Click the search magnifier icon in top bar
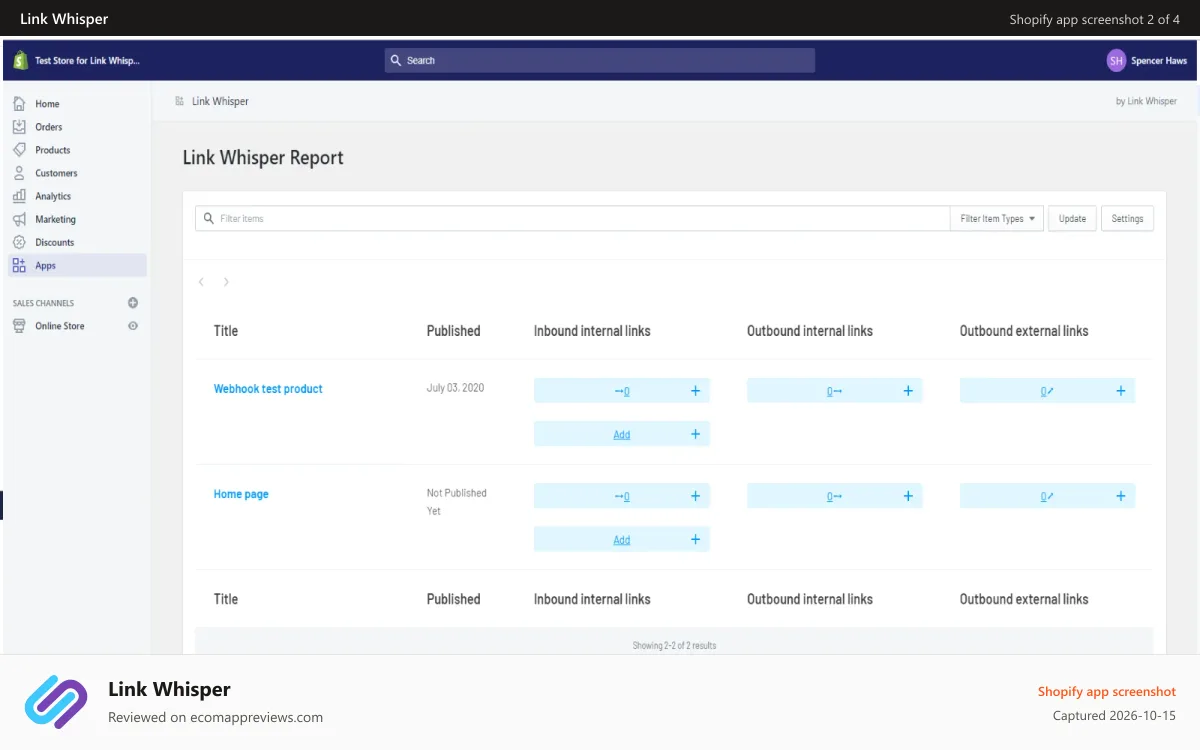The image size is (1200, 750). [396, 60]
